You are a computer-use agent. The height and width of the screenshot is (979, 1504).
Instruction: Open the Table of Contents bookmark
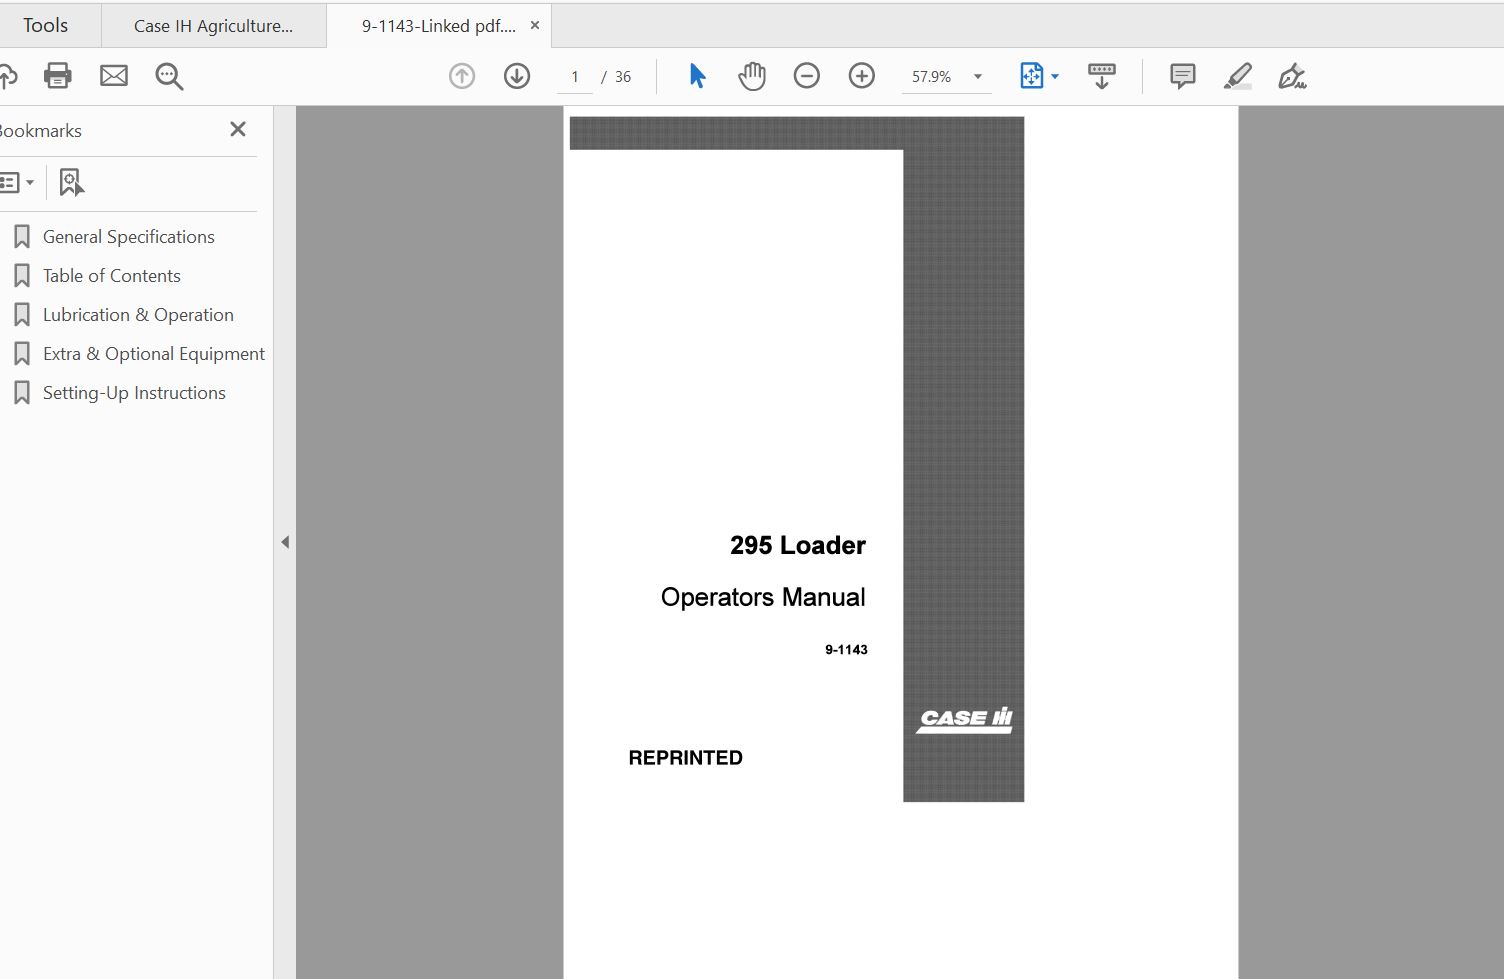tap(111, 275)
